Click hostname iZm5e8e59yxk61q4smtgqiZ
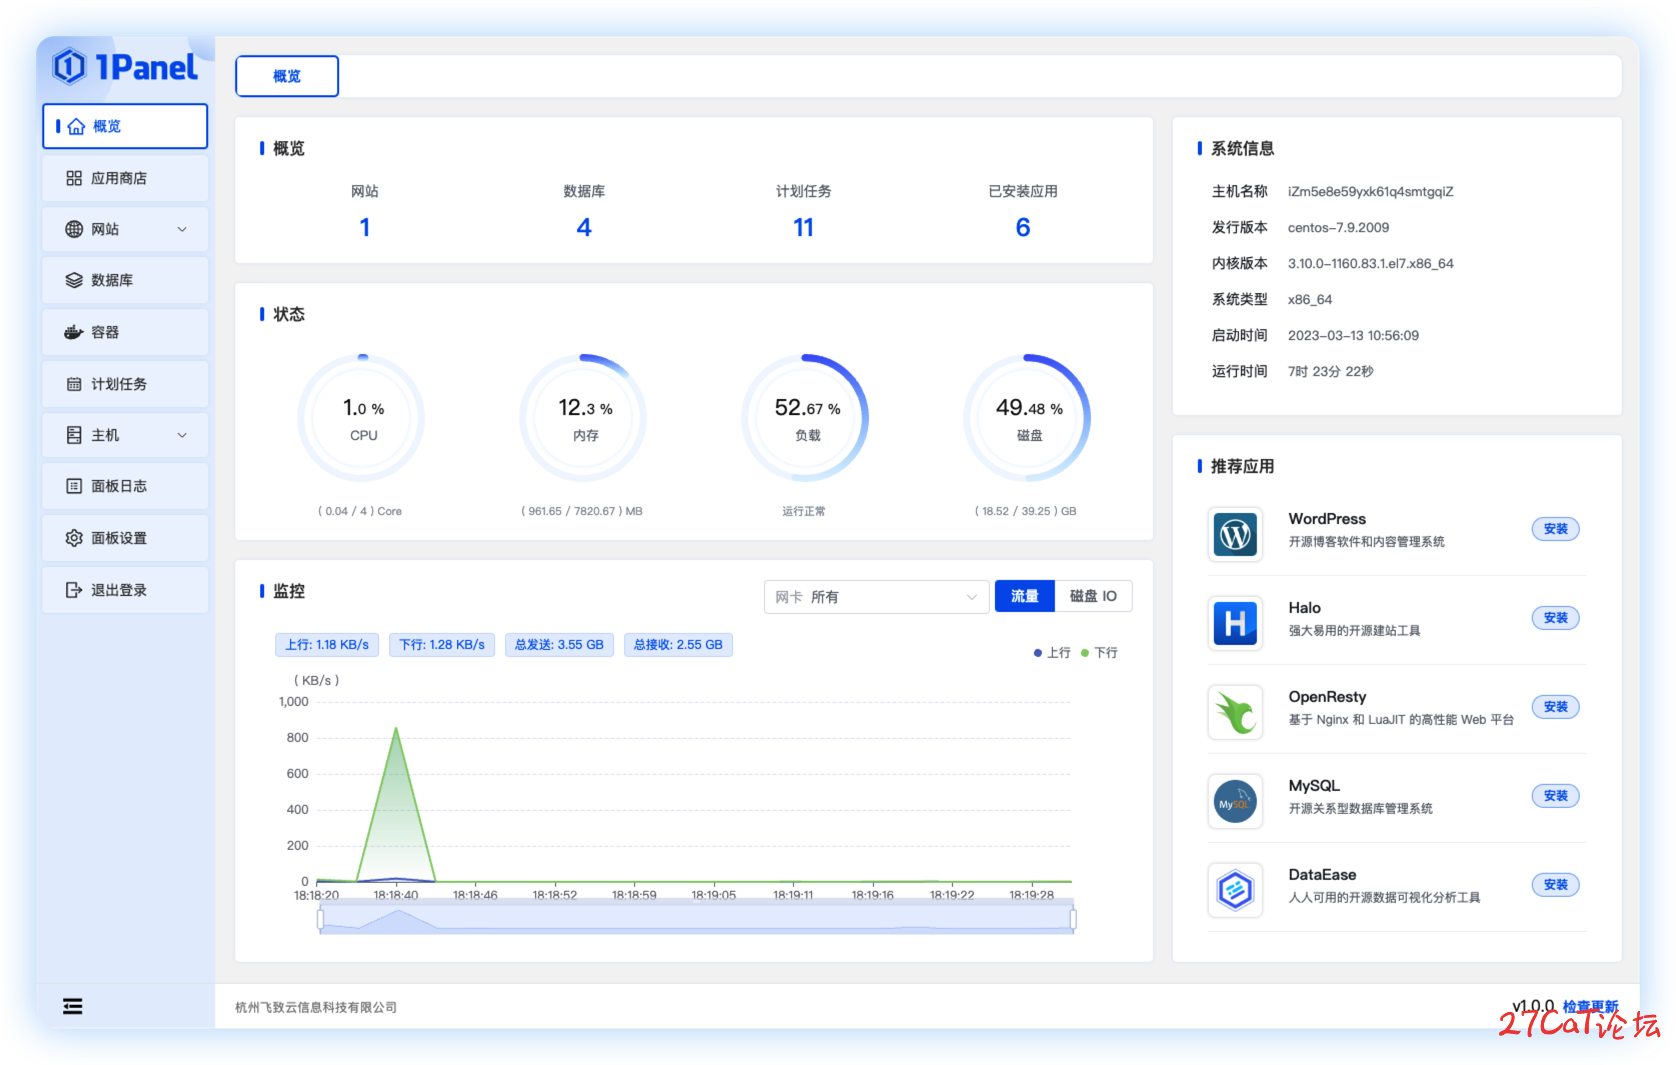The image size is (1676, 1065). pyautogui.click(x=1371, y=192)
